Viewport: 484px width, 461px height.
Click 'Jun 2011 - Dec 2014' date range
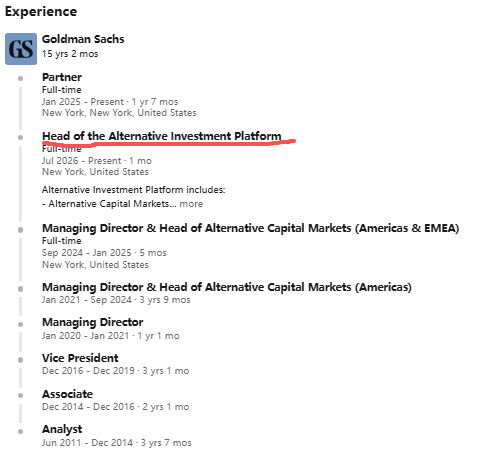pyautogui.click(x=87, y=443)
